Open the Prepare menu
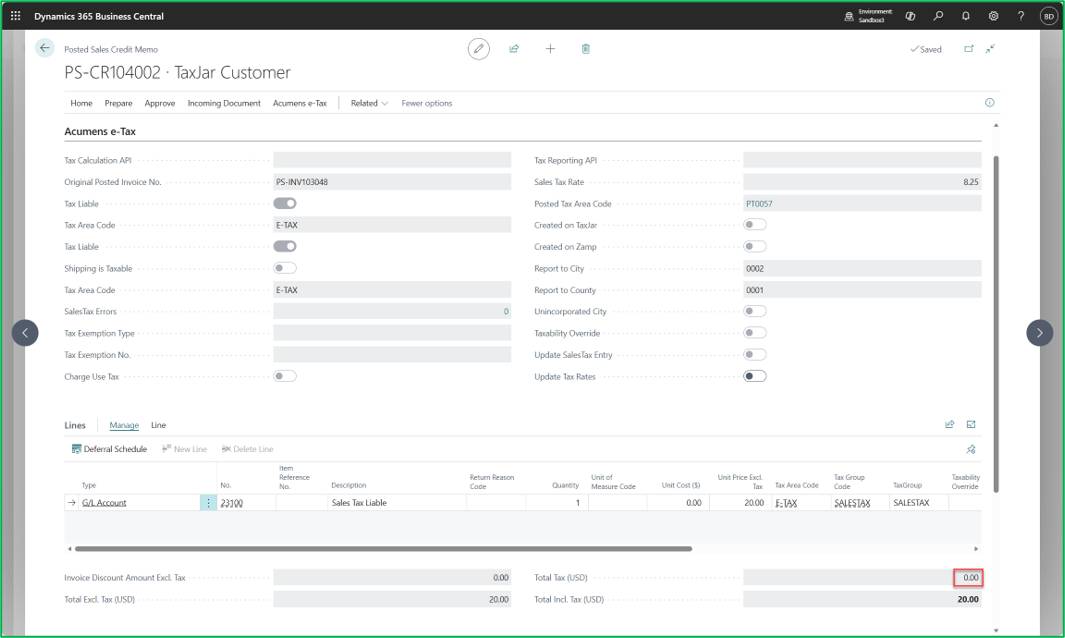The width and height of the screenshot is (1065, 638). click(118, 103)
